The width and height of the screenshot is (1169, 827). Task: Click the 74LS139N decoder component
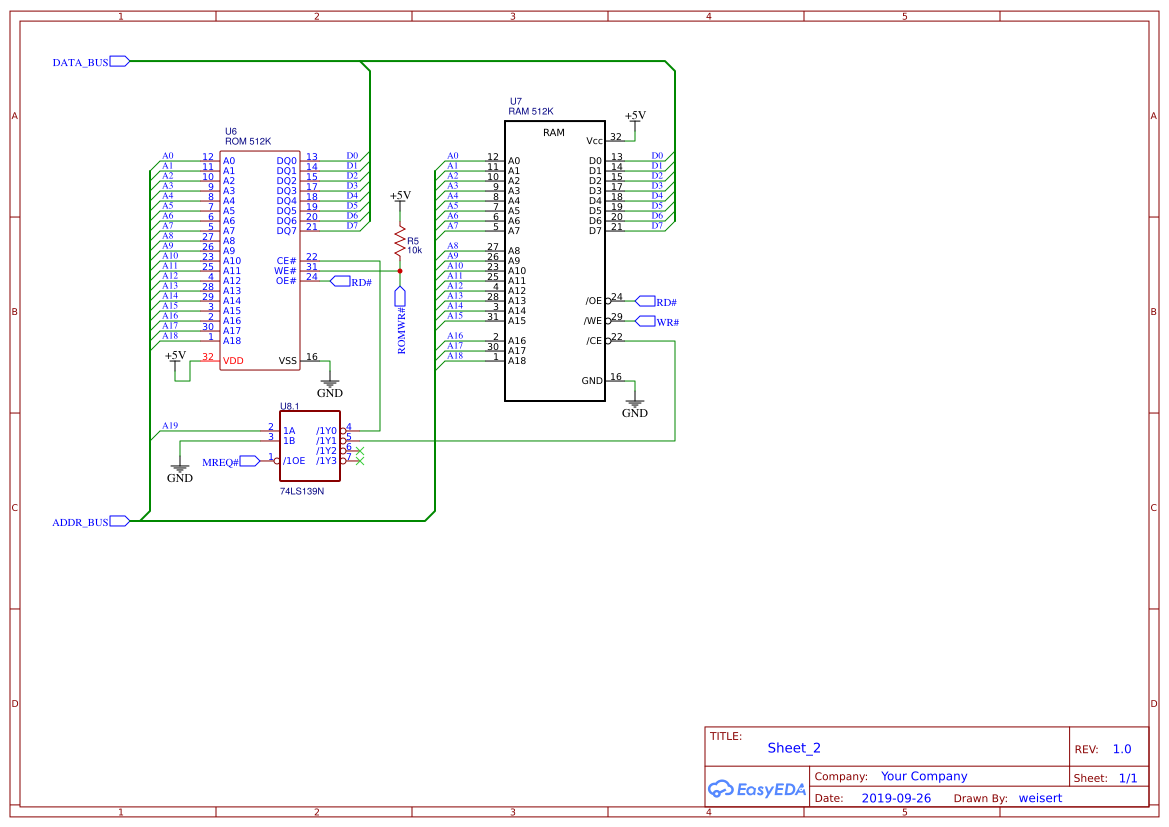coord(309,446)
